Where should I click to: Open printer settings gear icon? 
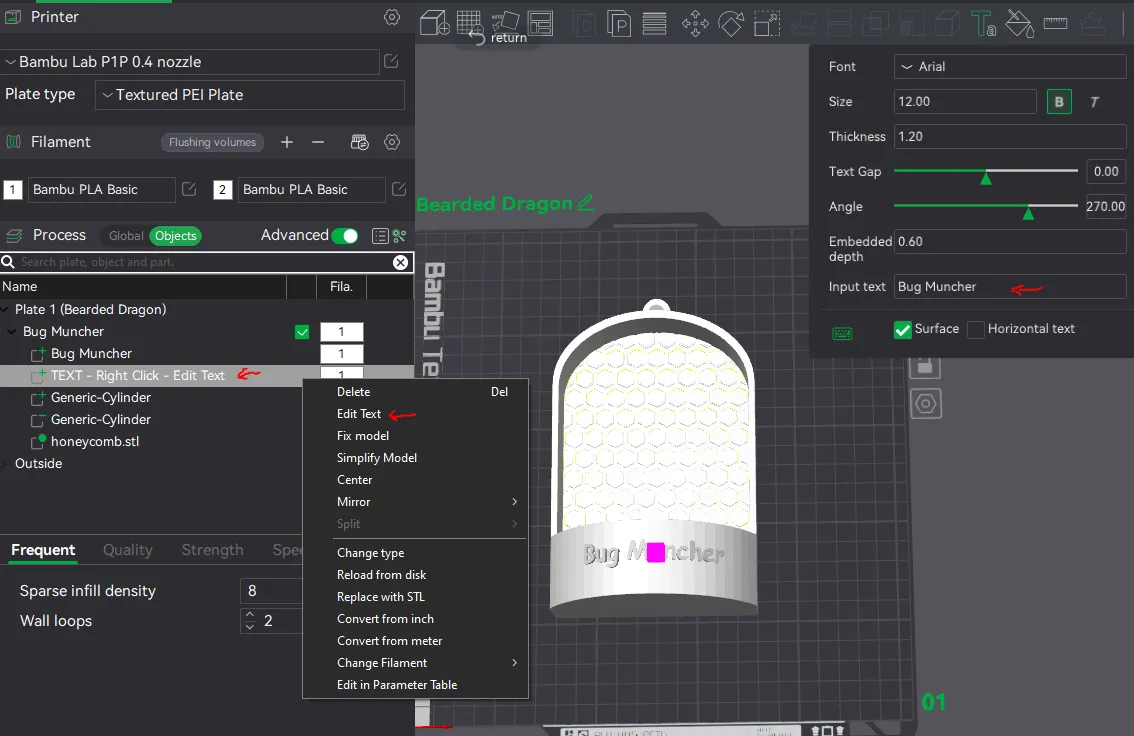[392, 18]
